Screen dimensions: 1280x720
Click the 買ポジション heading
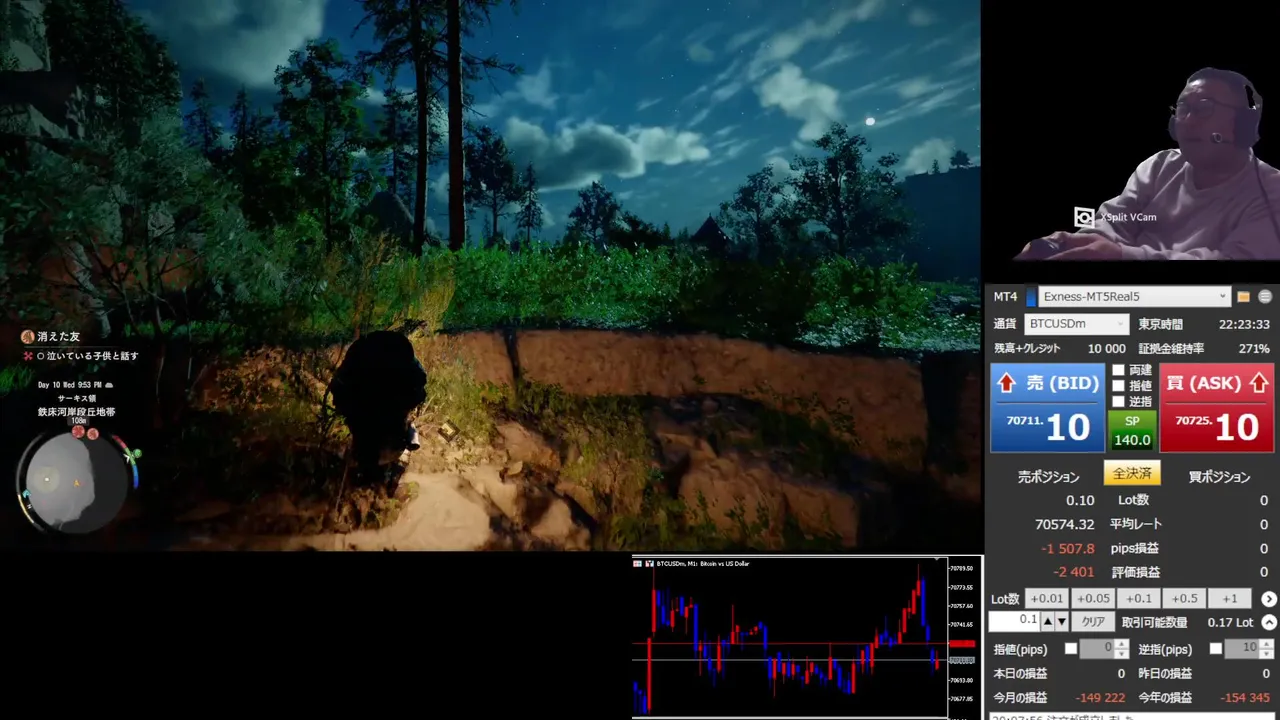pyautogui.click(x=1220, y=477)
